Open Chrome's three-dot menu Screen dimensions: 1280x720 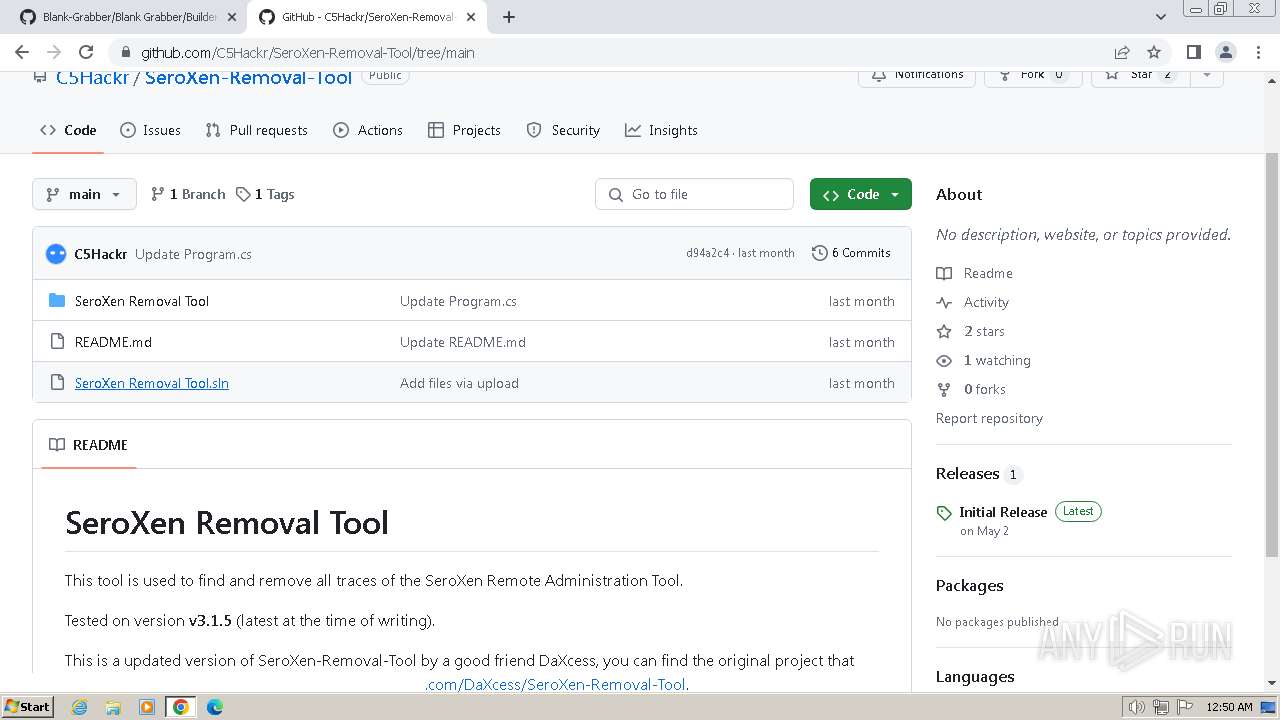point(1257,52)
